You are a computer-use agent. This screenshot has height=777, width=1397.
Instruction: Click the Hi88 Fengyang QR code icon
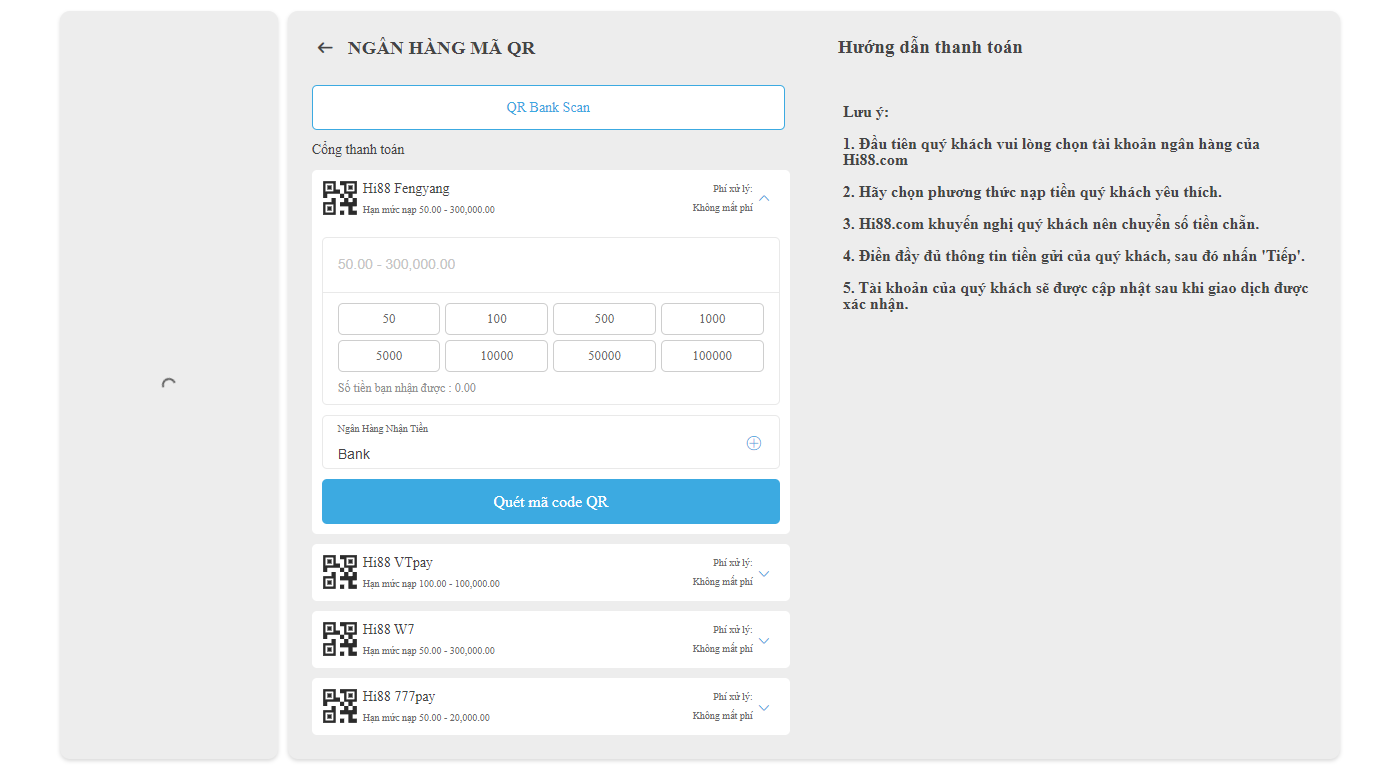[340, 198]
